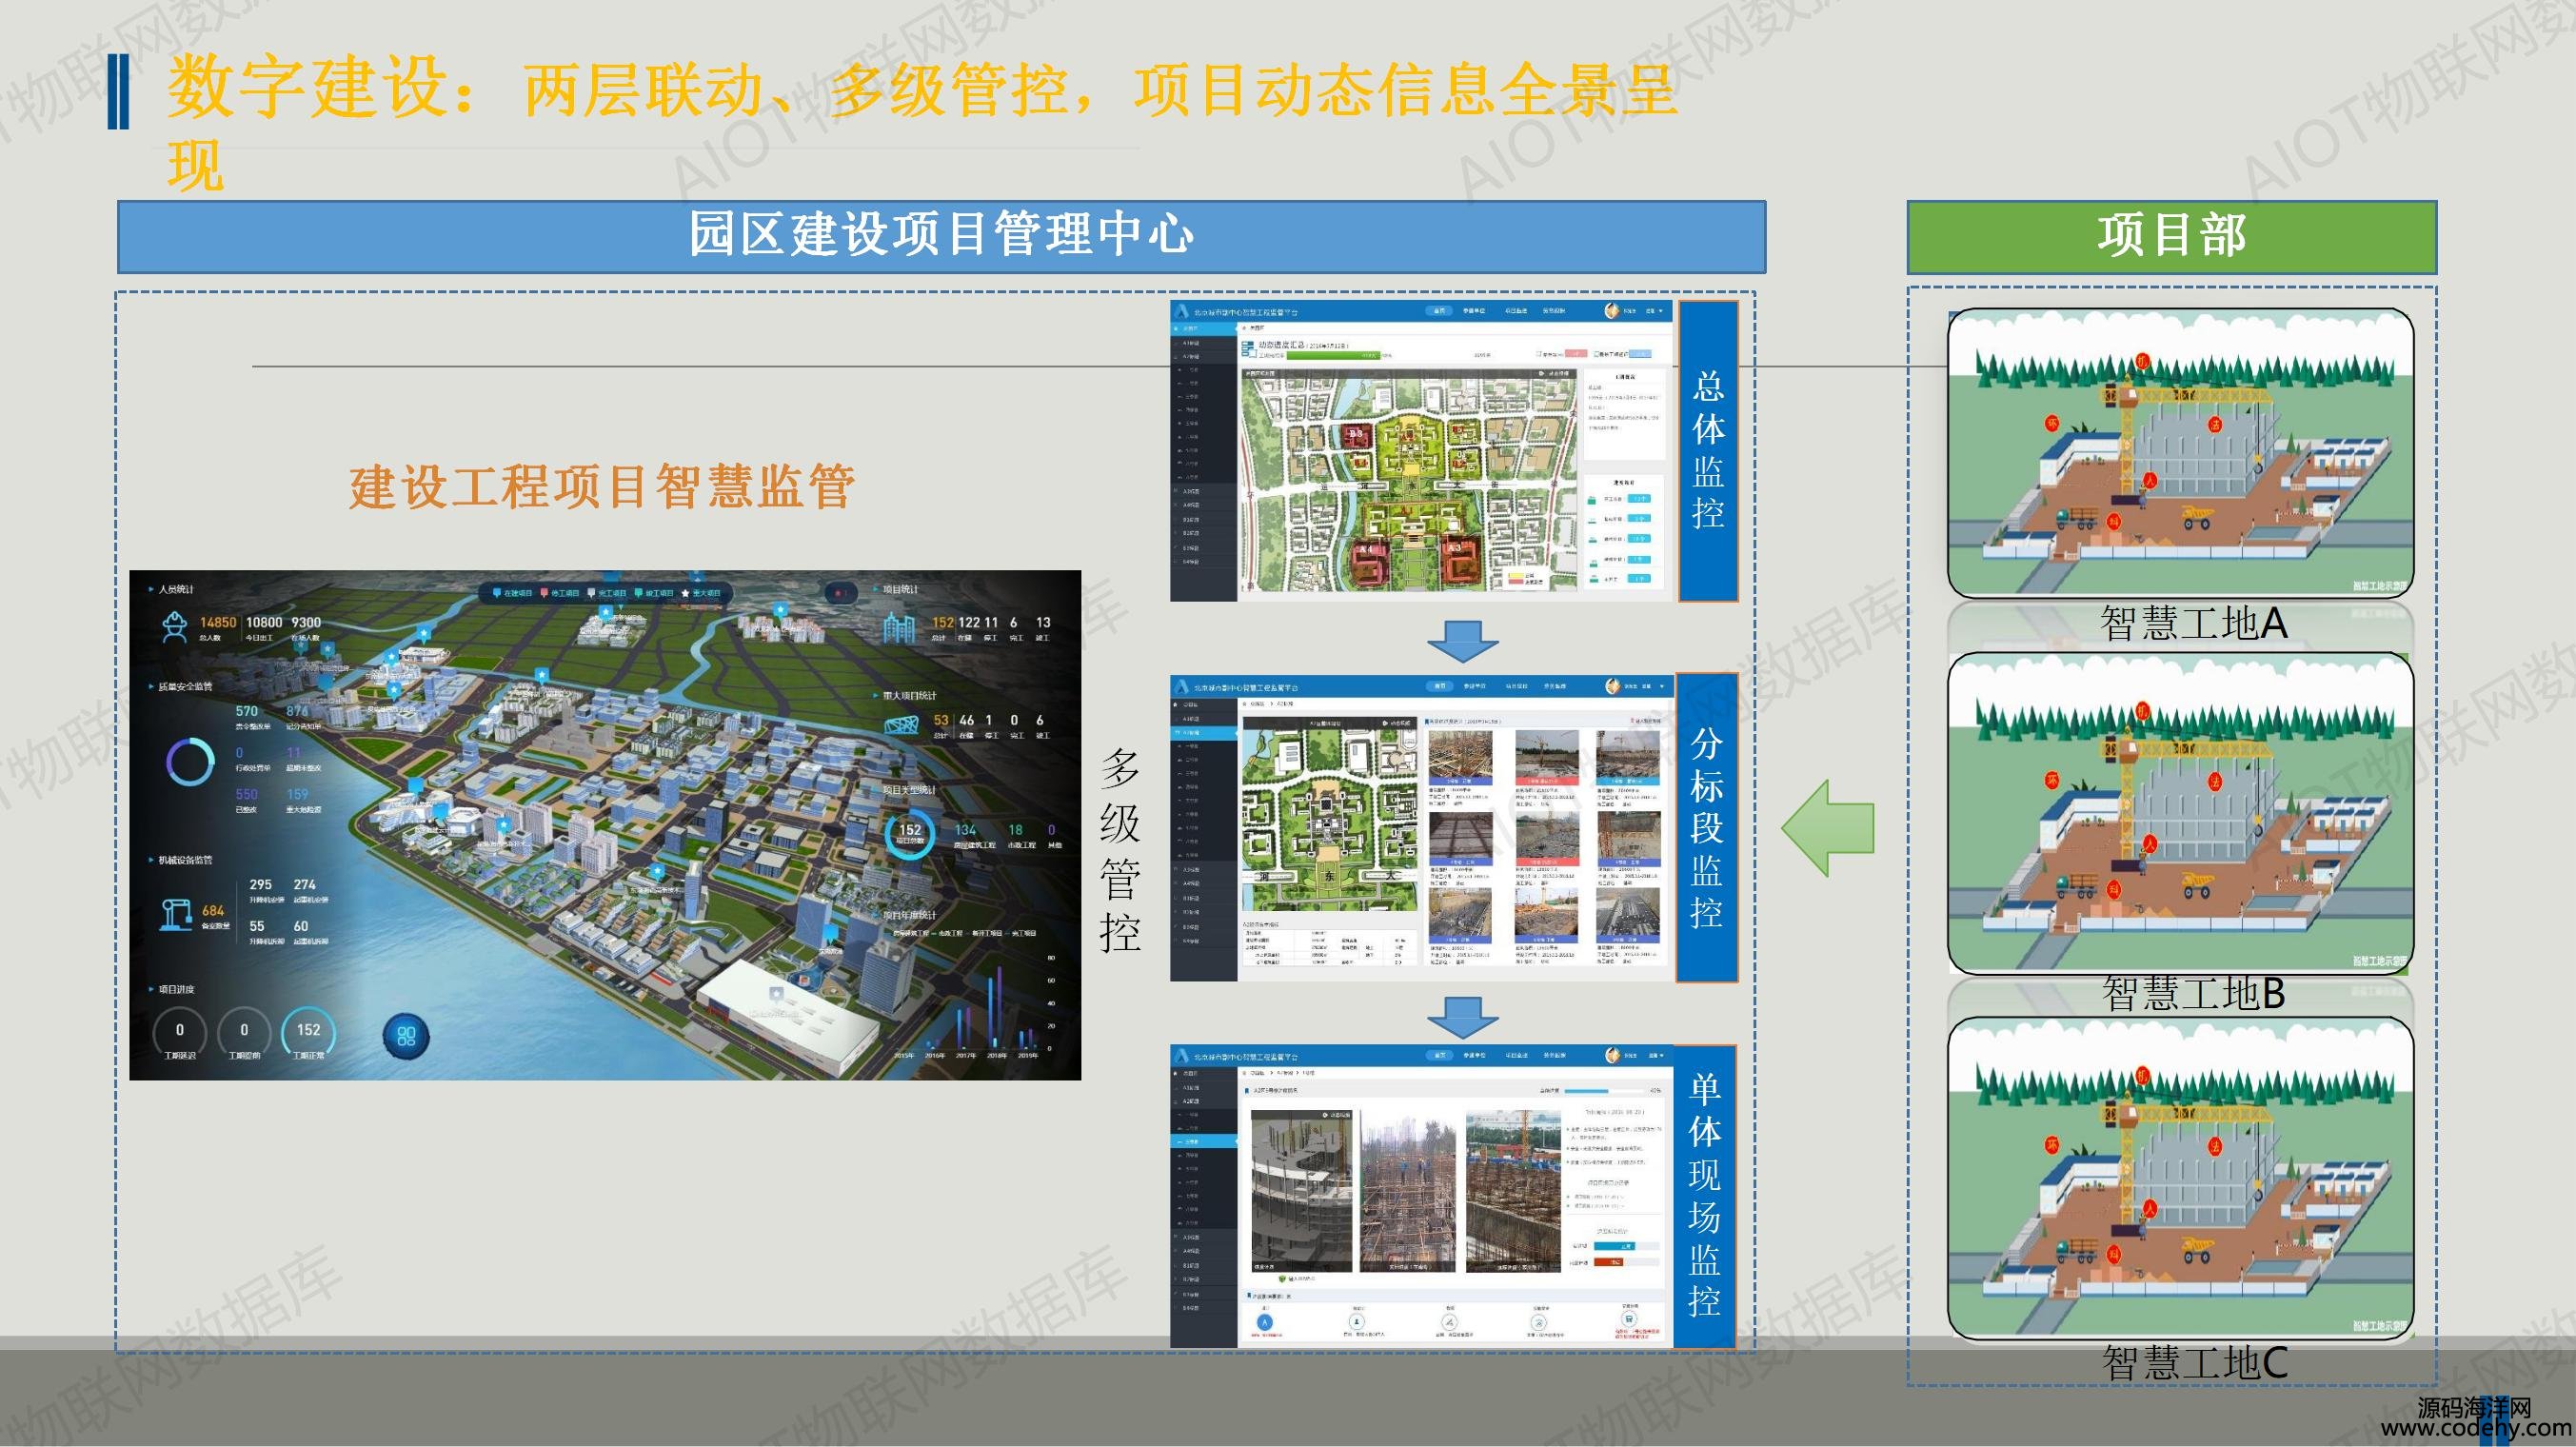Click the green overall progress bar

(1334, 355)
